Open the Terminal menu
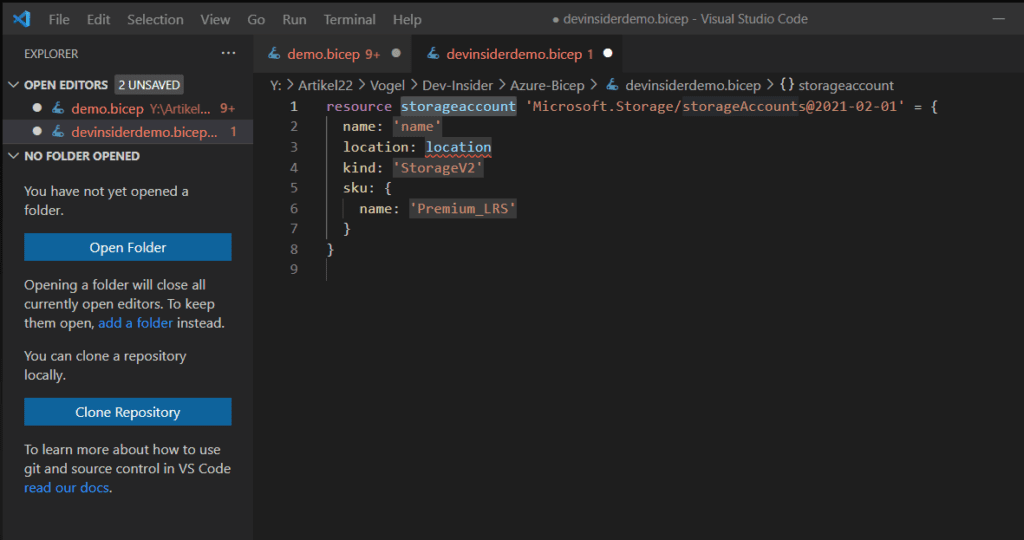Image resolution: width=1024 pixels, height=540 pixels. click(349, 20)
